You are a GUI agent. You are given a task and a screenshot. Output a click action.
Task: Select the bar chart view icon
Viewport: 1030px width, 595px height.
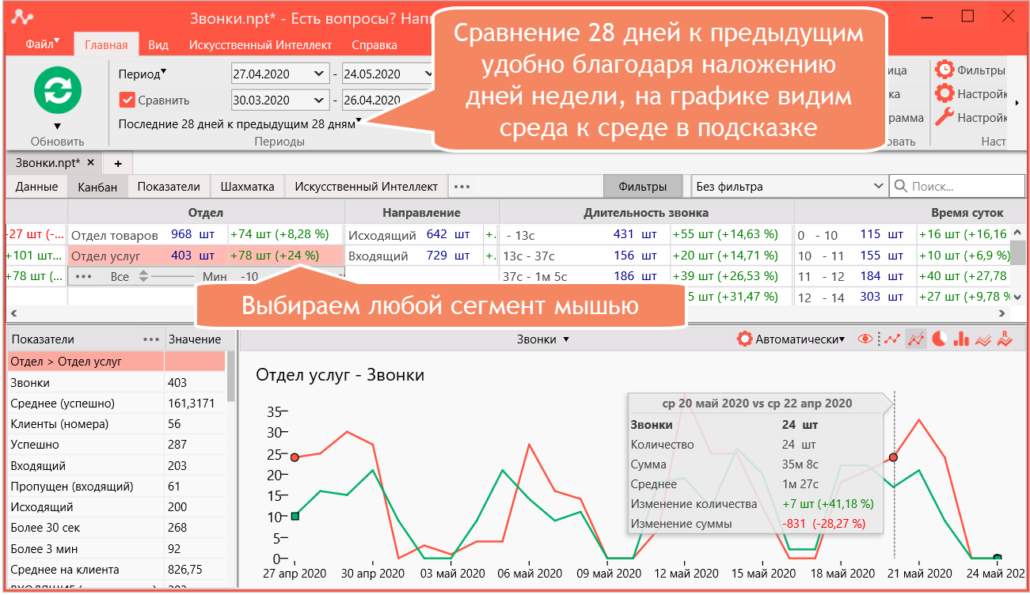coord(961,339)
